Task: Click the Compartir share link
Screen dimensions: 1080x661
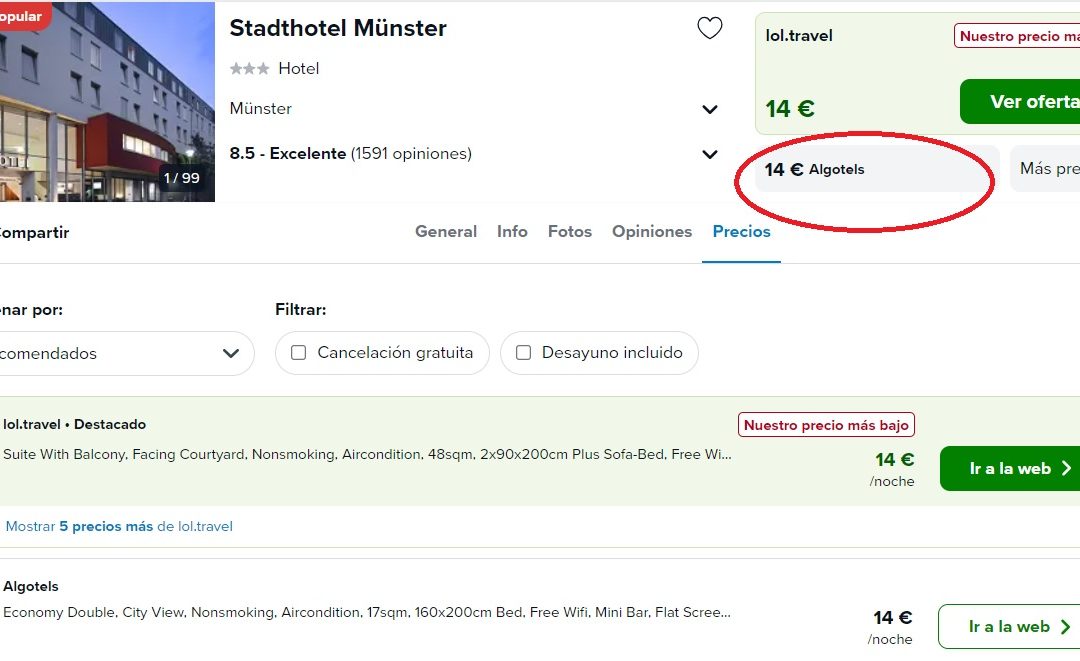Action: coord(33,233)
